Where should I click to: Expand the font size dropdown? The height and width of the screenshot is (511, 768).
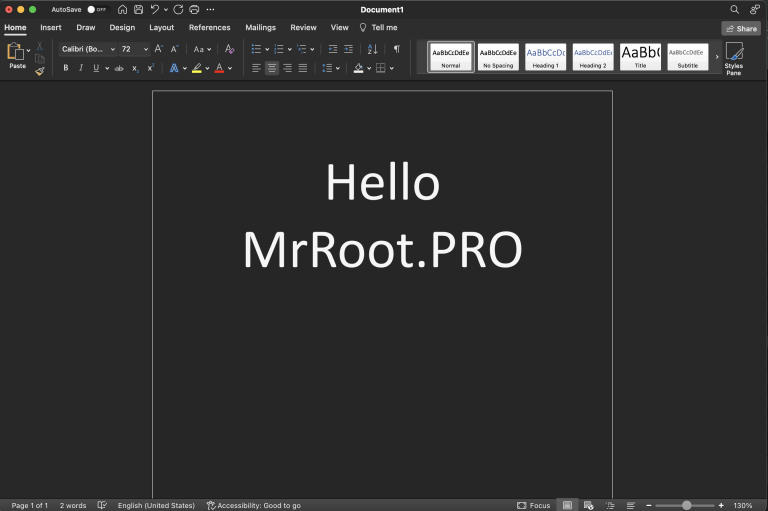[x=141, y=49]
